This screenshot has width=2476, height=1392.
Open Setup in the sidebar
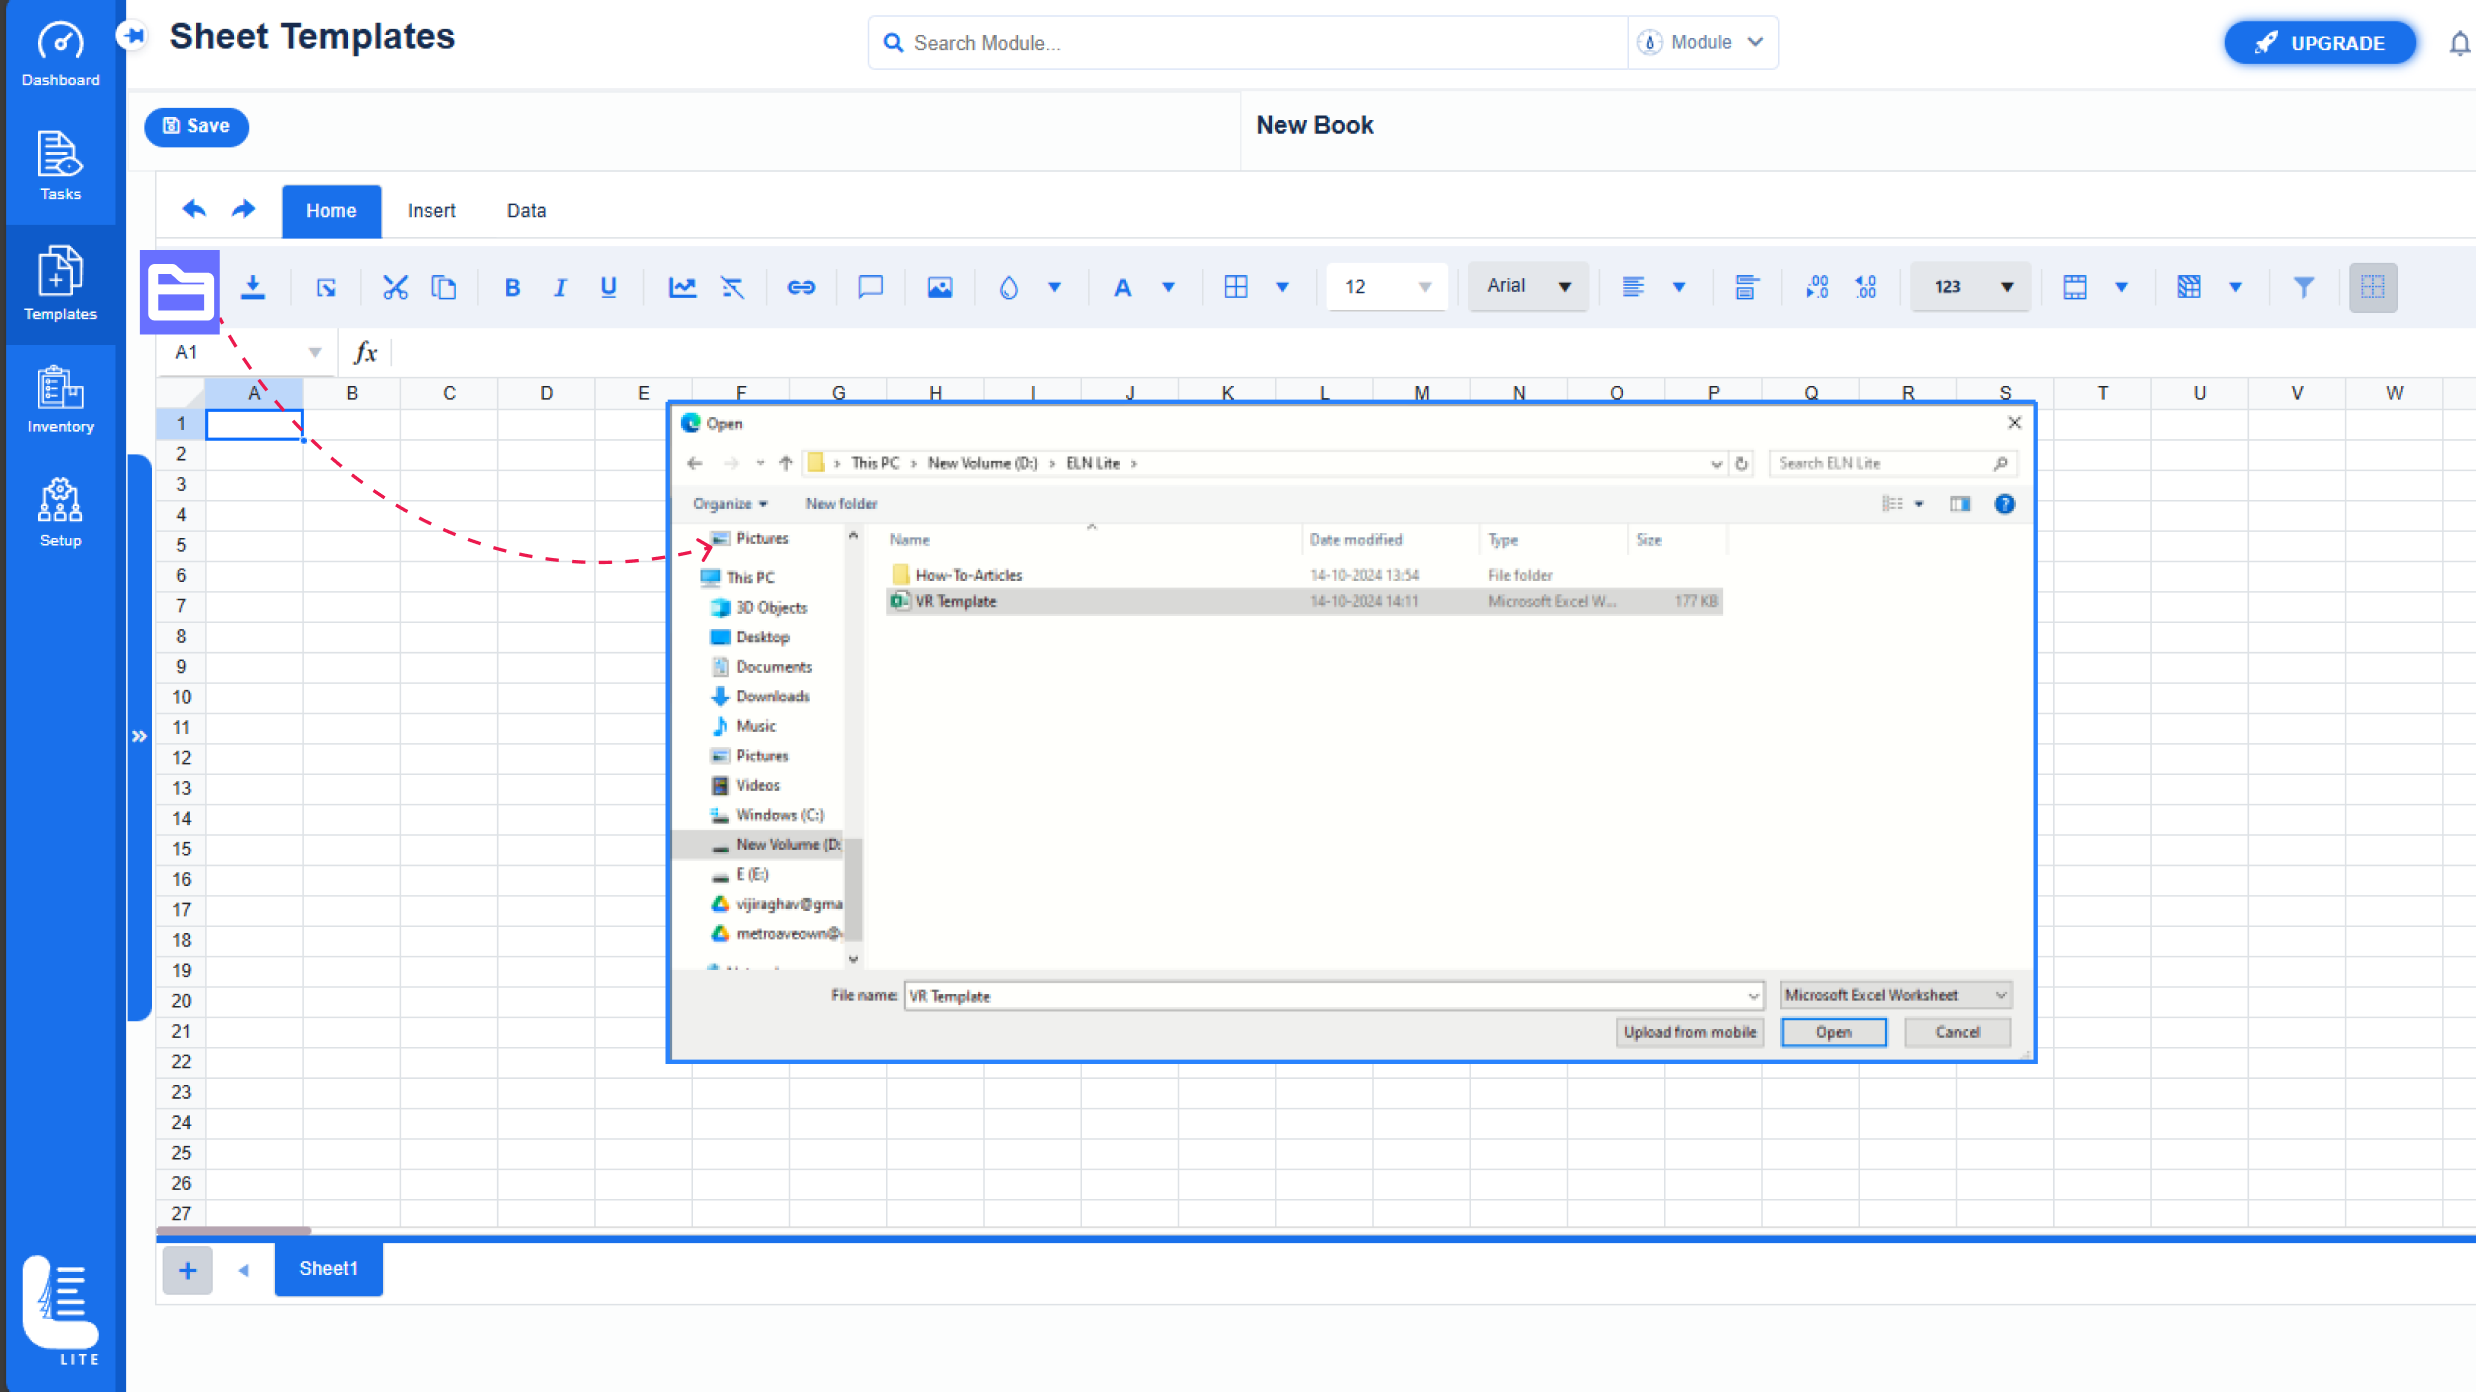point(61,513)
